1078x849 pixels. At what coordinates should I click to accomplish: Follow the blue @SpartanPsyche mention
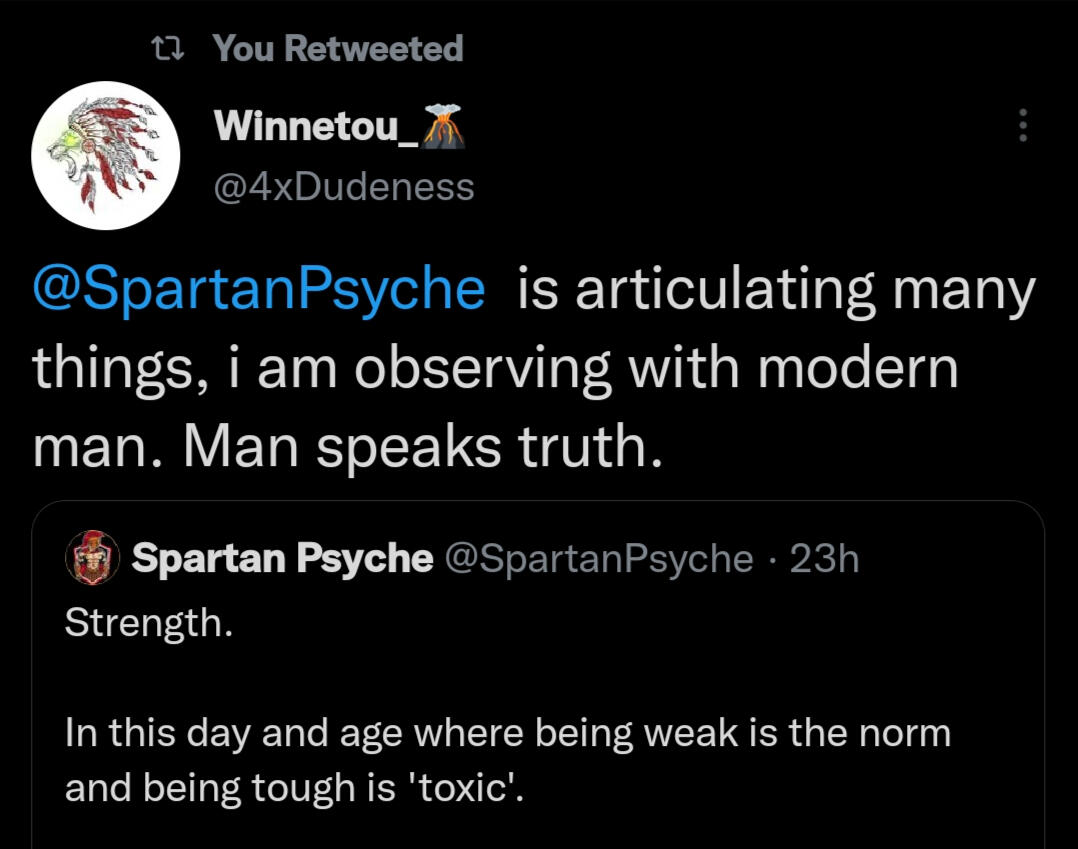[x=259, y=290]
